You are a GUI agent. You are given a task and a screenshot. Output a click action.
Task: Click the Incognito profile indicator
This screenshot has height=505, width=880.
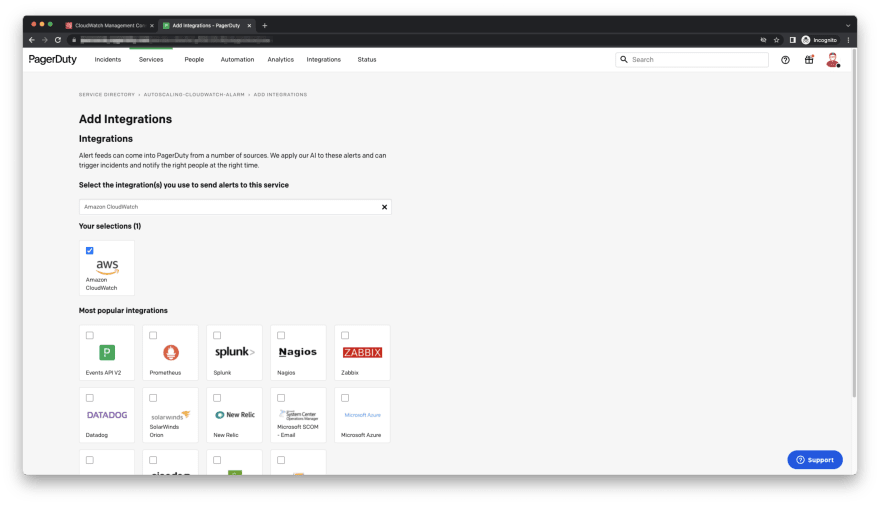[819, 40]
